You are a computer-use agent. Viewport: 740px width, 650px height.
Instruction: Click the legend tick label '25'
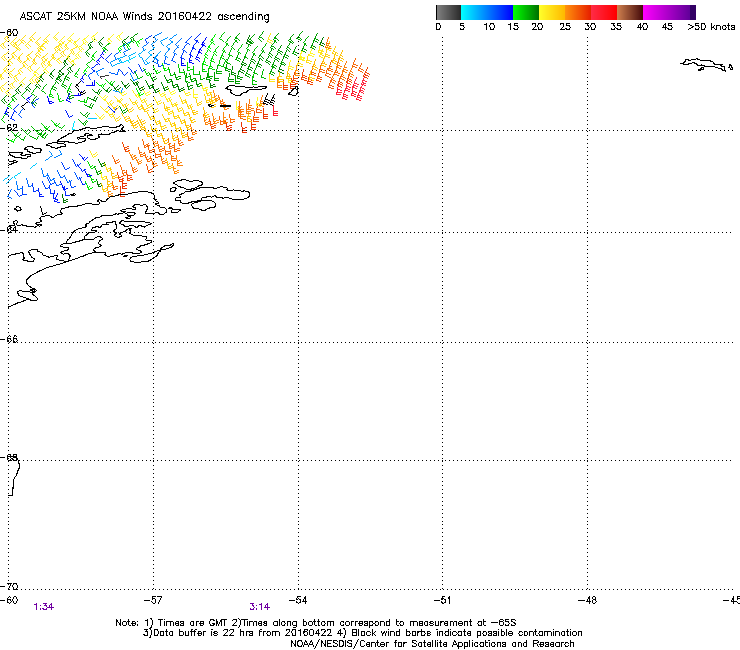coord(565,27)
